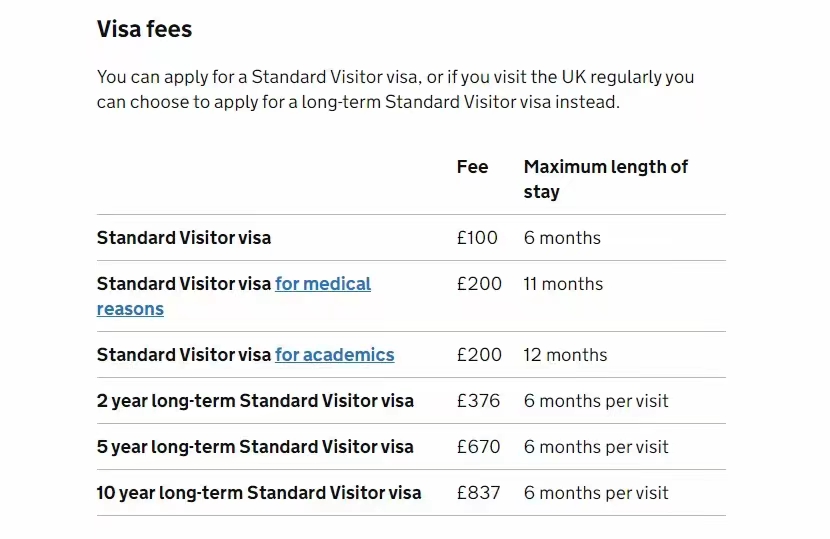Image resolution: width=830 pixels, height=539 pixels.
Task: Click the 'Visa fees' heading
Action: point(144,29)
